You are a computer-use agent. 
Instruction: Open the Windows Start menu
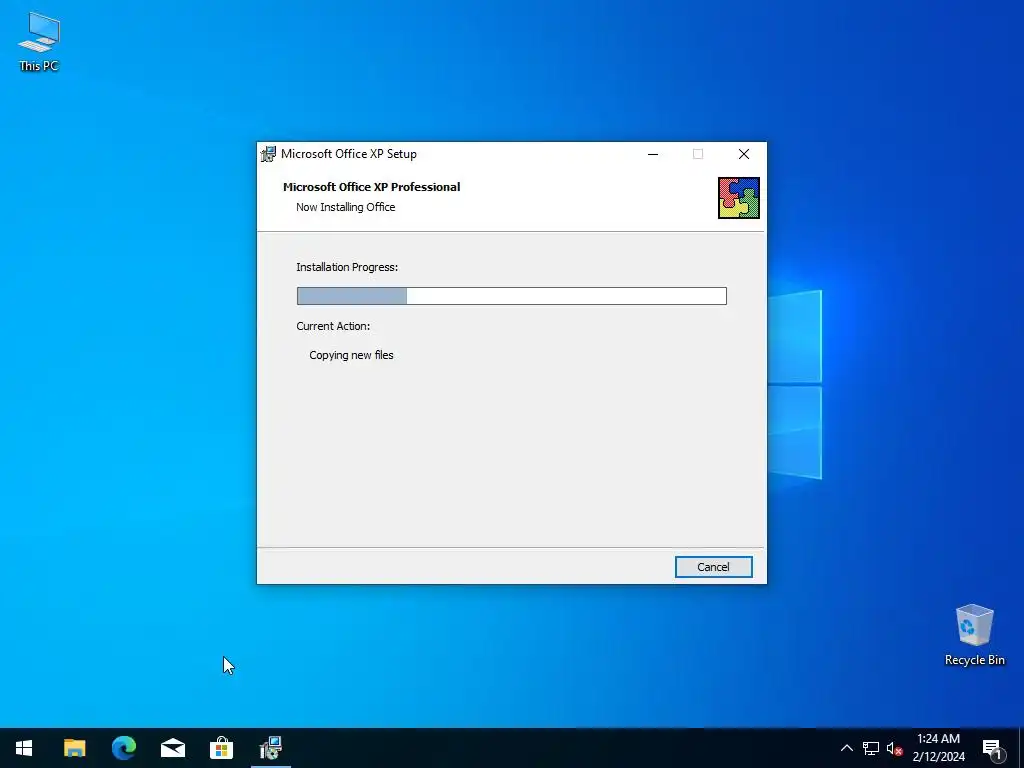[x=24, y=748]
